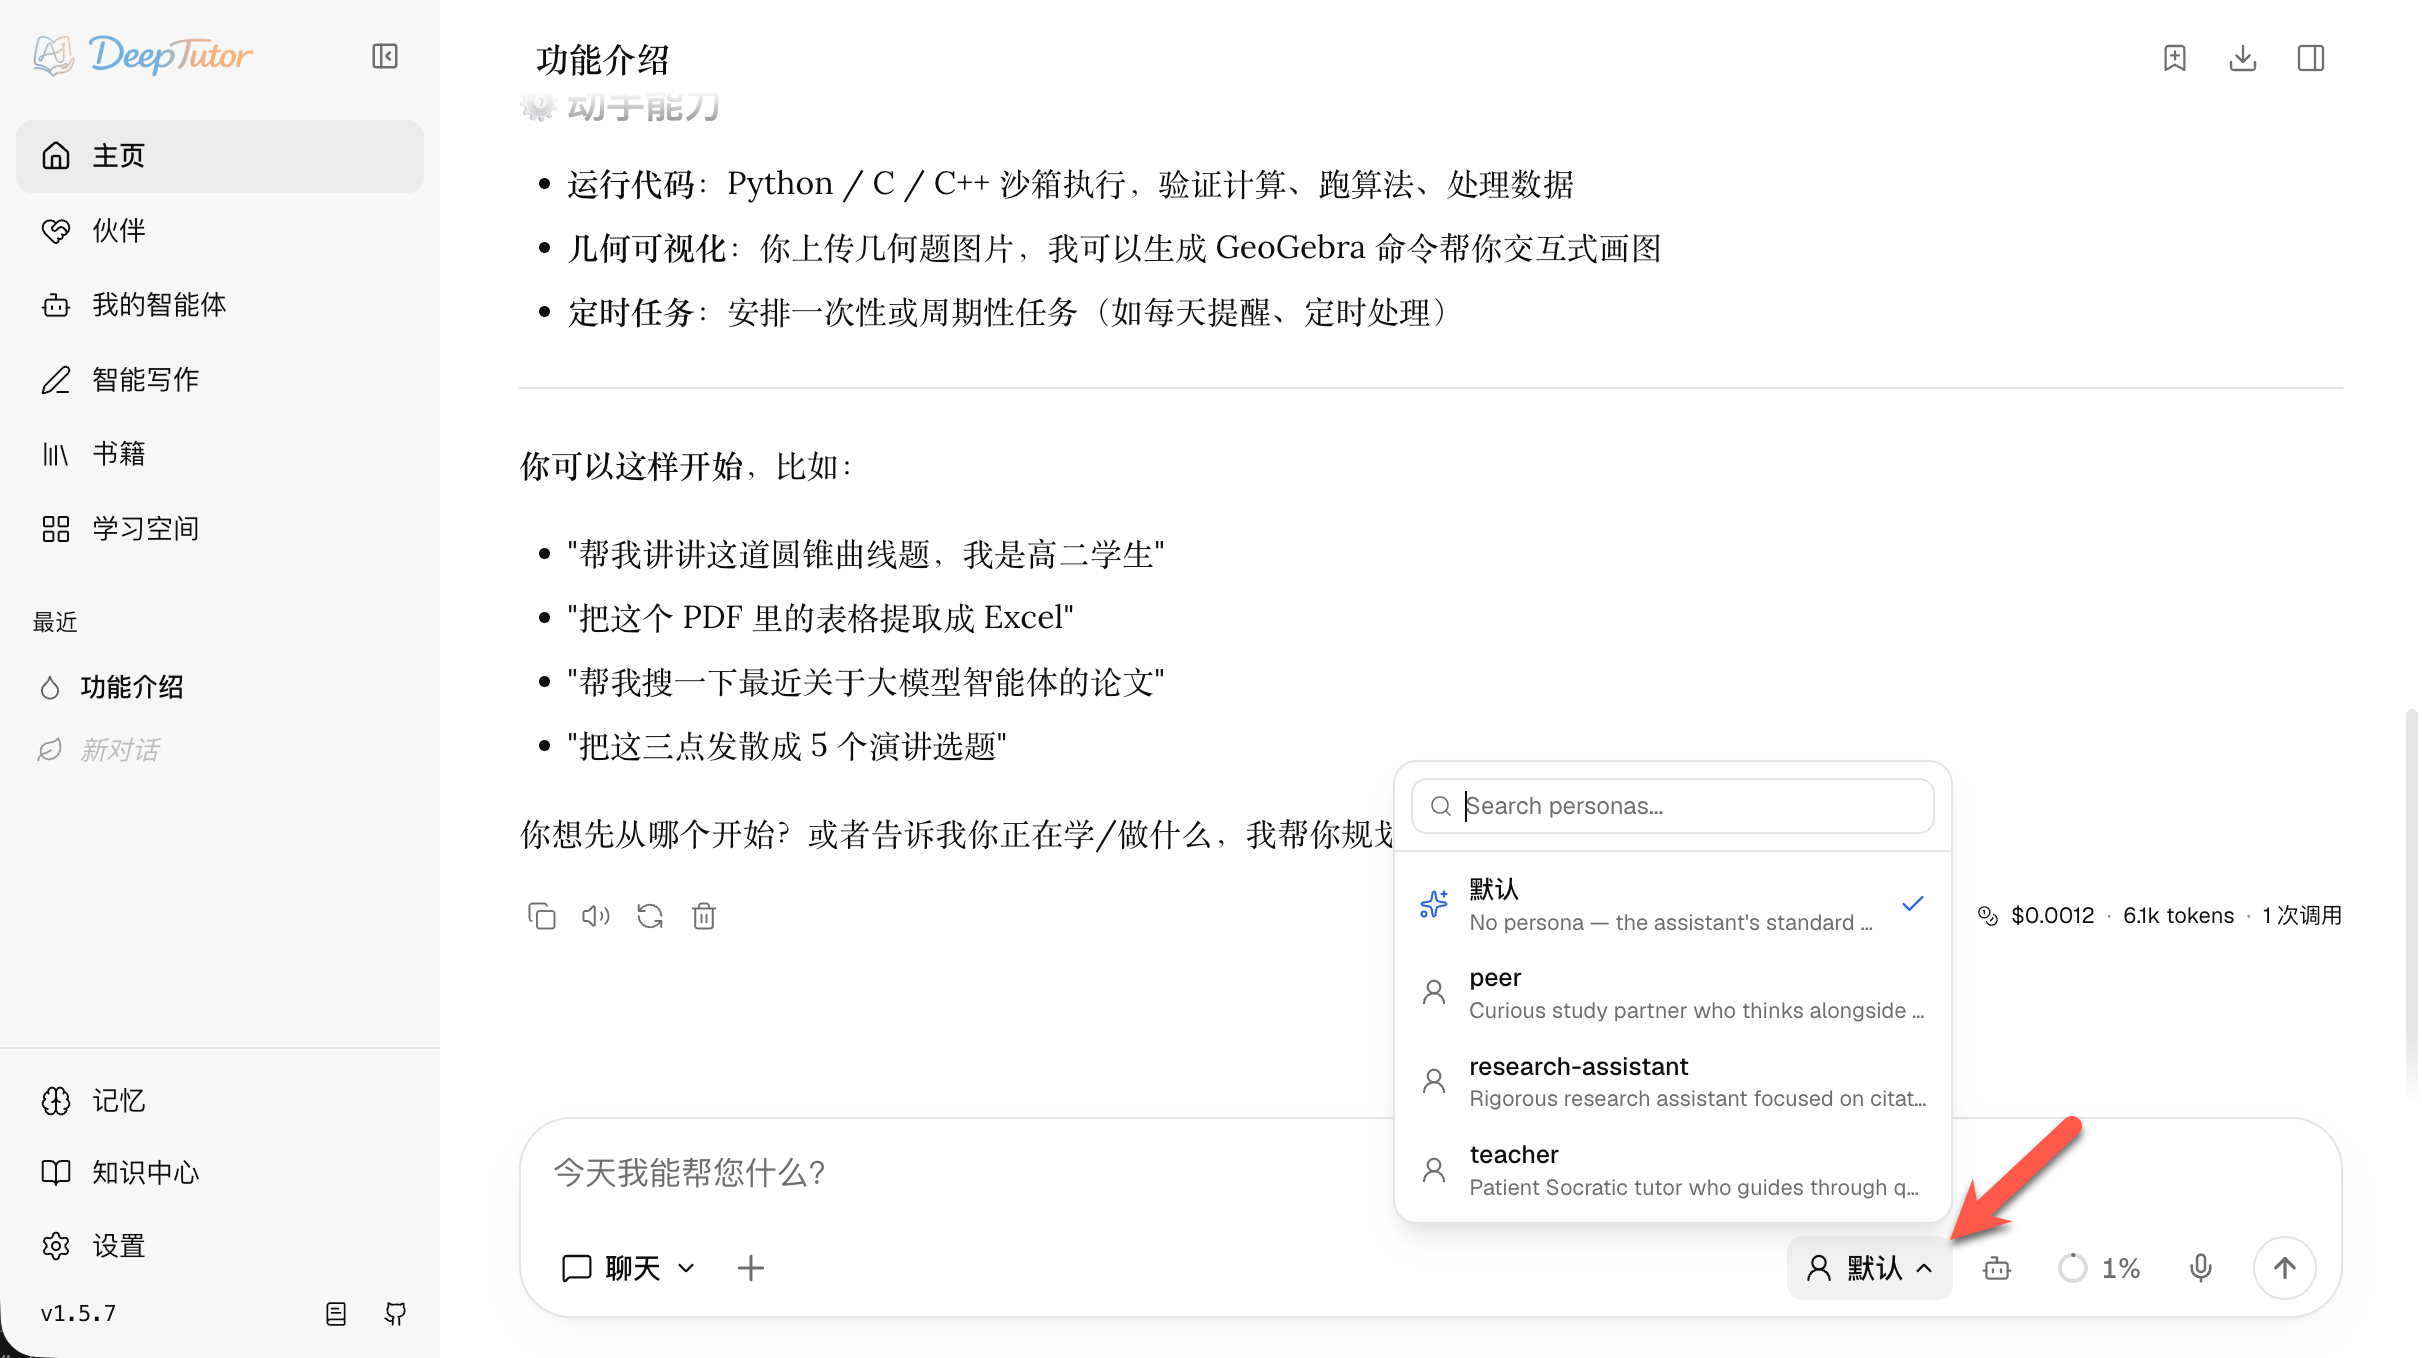The height and width of the screenshot is (1358, 2422).
Task: Open 设置 settings
Action: click(220, 1246)
